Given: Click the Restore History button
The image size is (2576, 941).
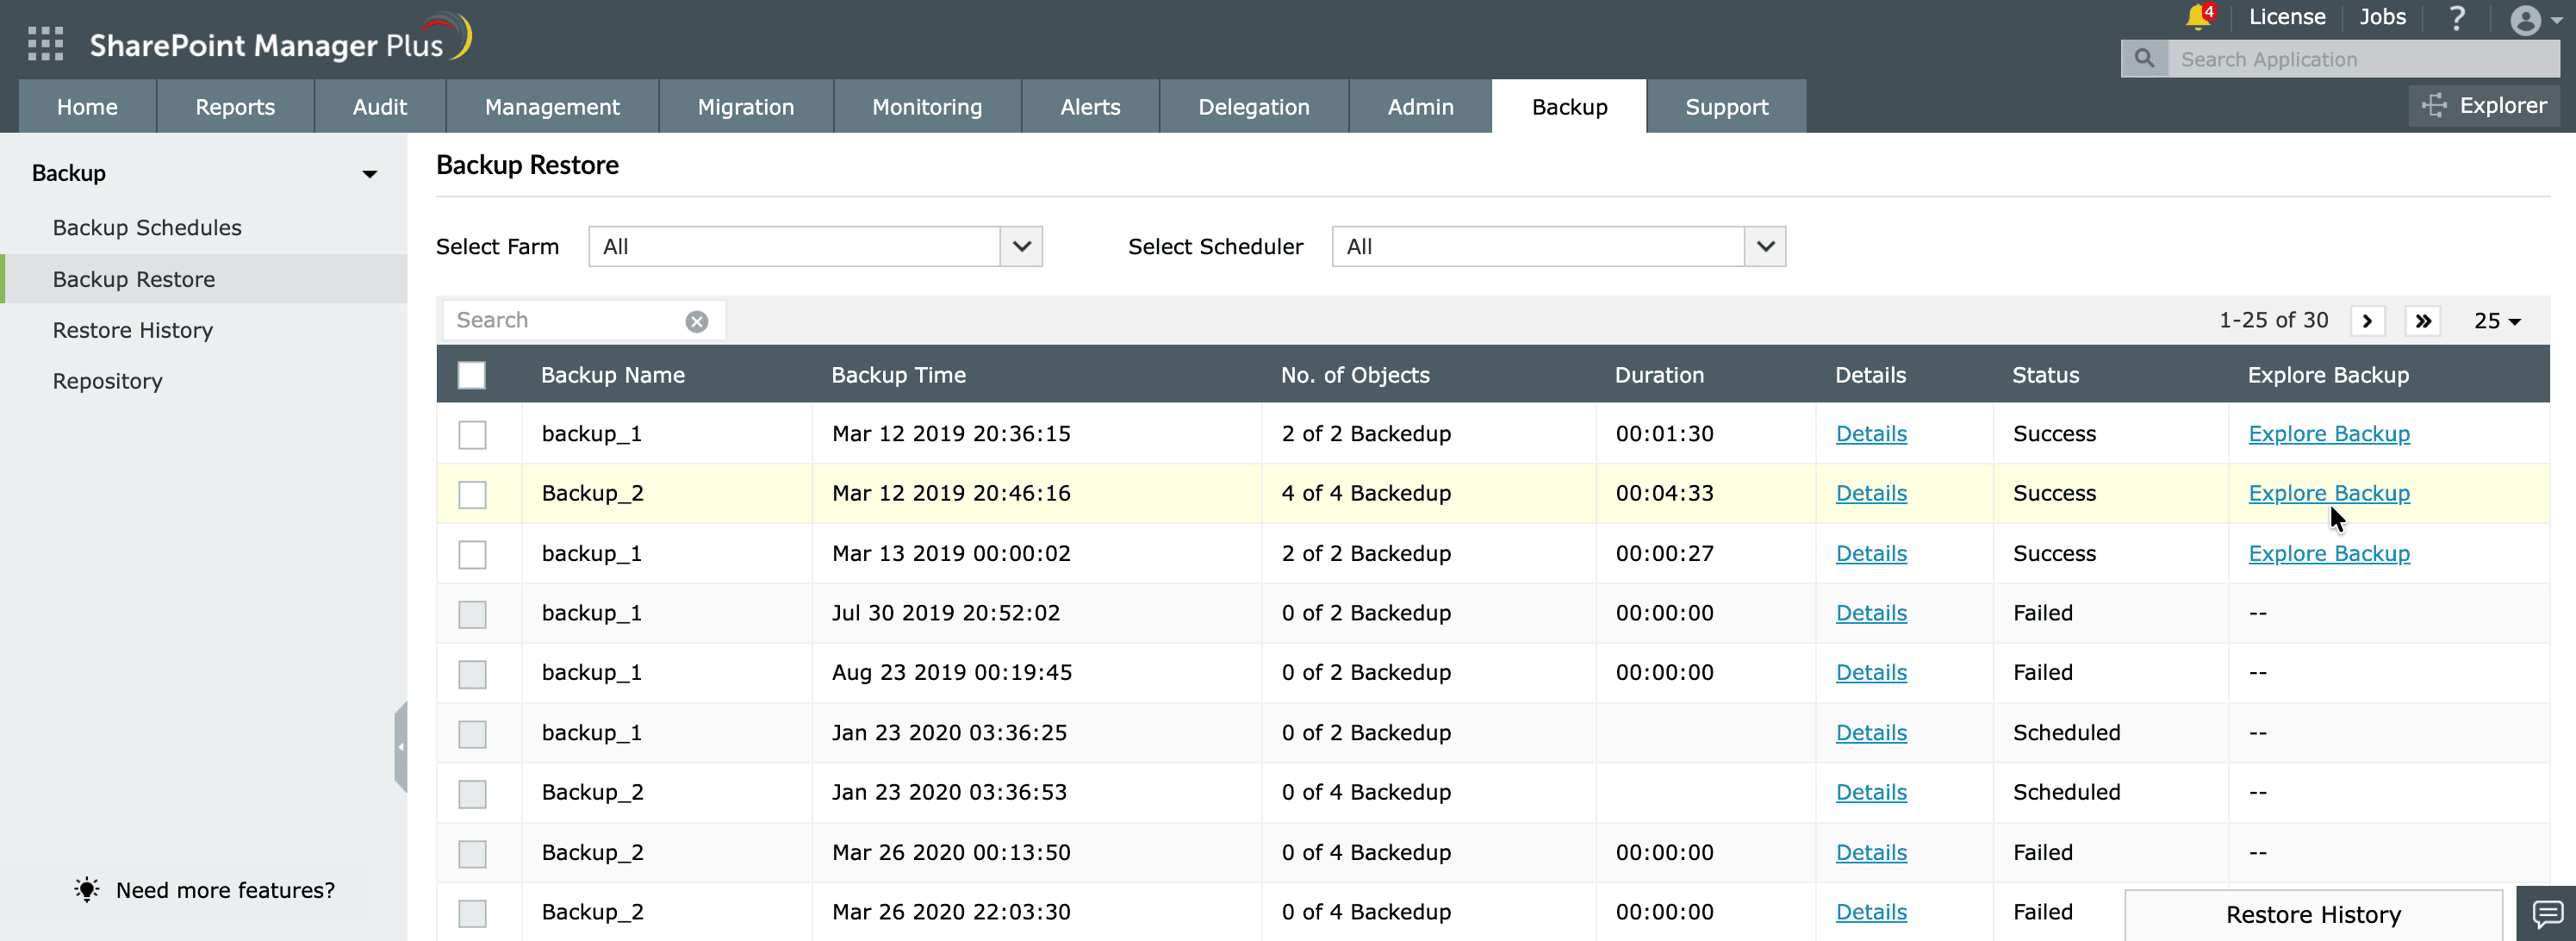Looking at the screenshot, I should click(x=2313, y=913).
